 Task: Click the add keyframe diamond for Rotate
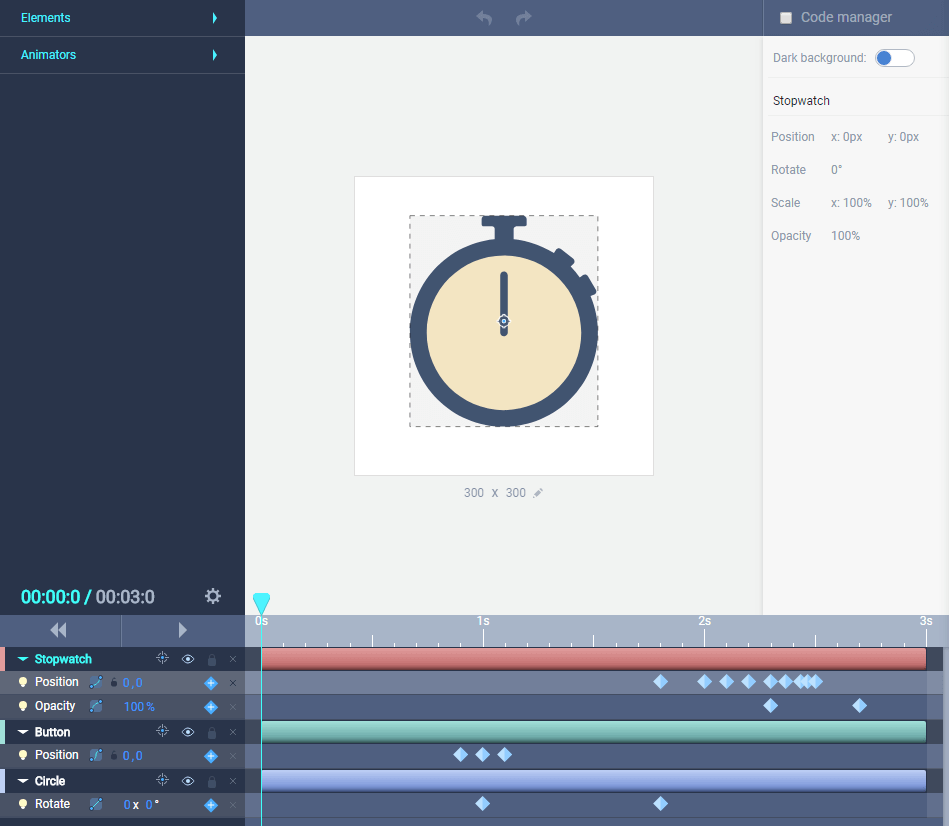[x=210, y=804]
